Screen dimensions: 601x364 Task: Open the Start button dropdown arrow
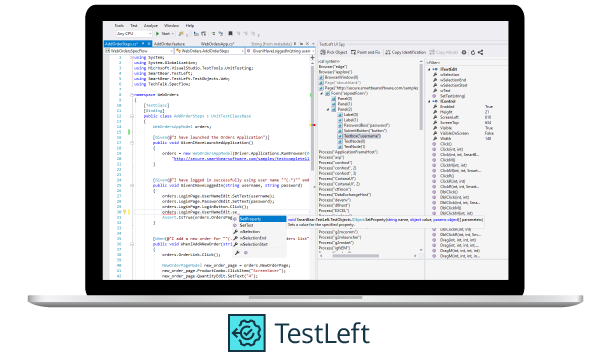coord(172,34)
